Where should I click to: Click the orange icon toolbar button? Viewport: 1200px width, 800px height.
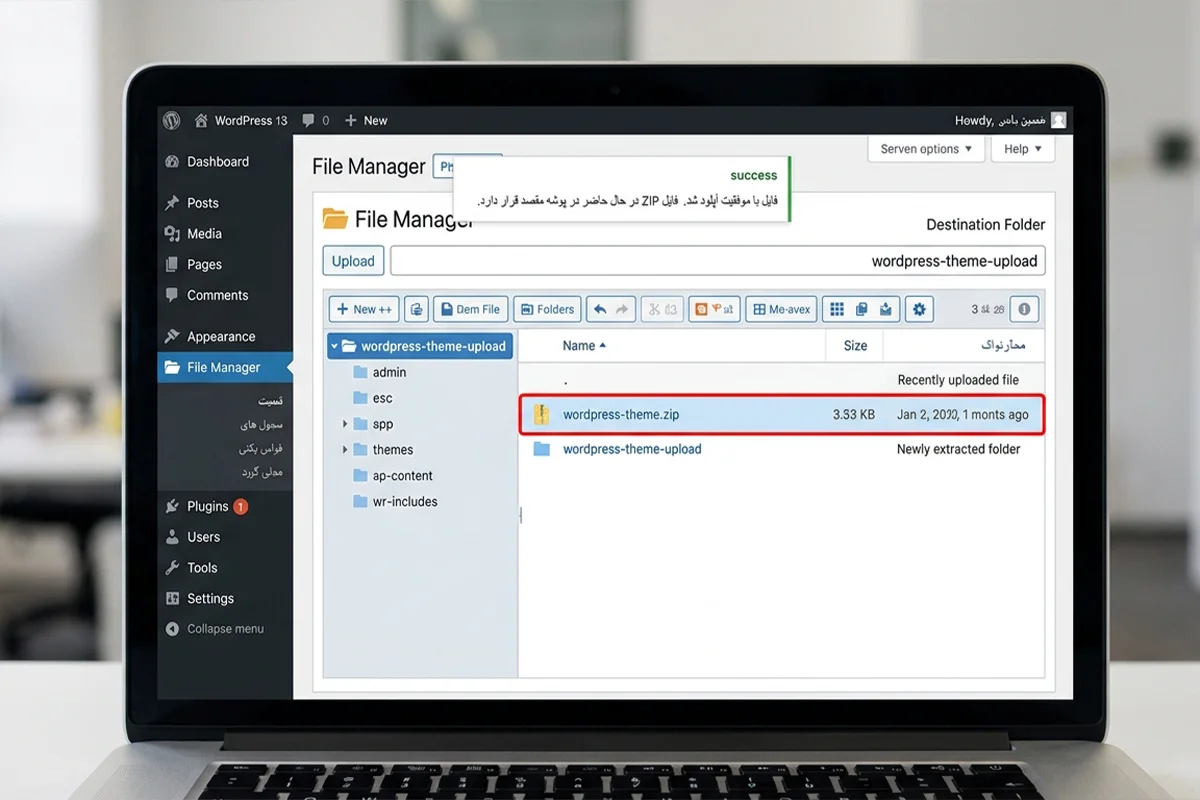coord(714,309)
